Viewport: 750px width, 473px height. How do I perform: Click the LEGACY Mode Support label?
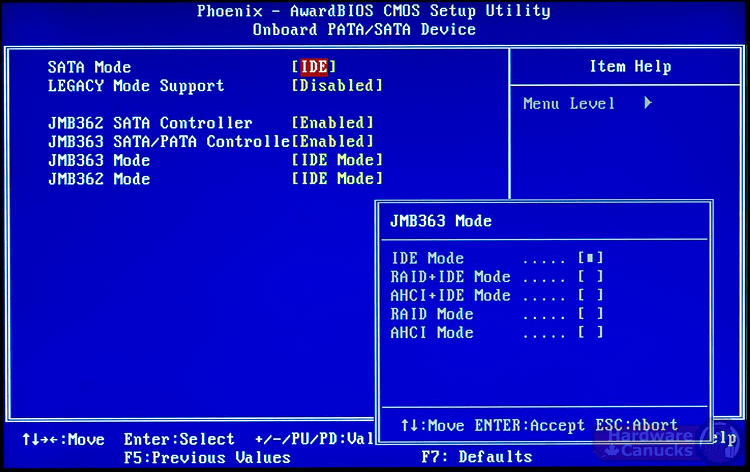[x=136, y=86]
